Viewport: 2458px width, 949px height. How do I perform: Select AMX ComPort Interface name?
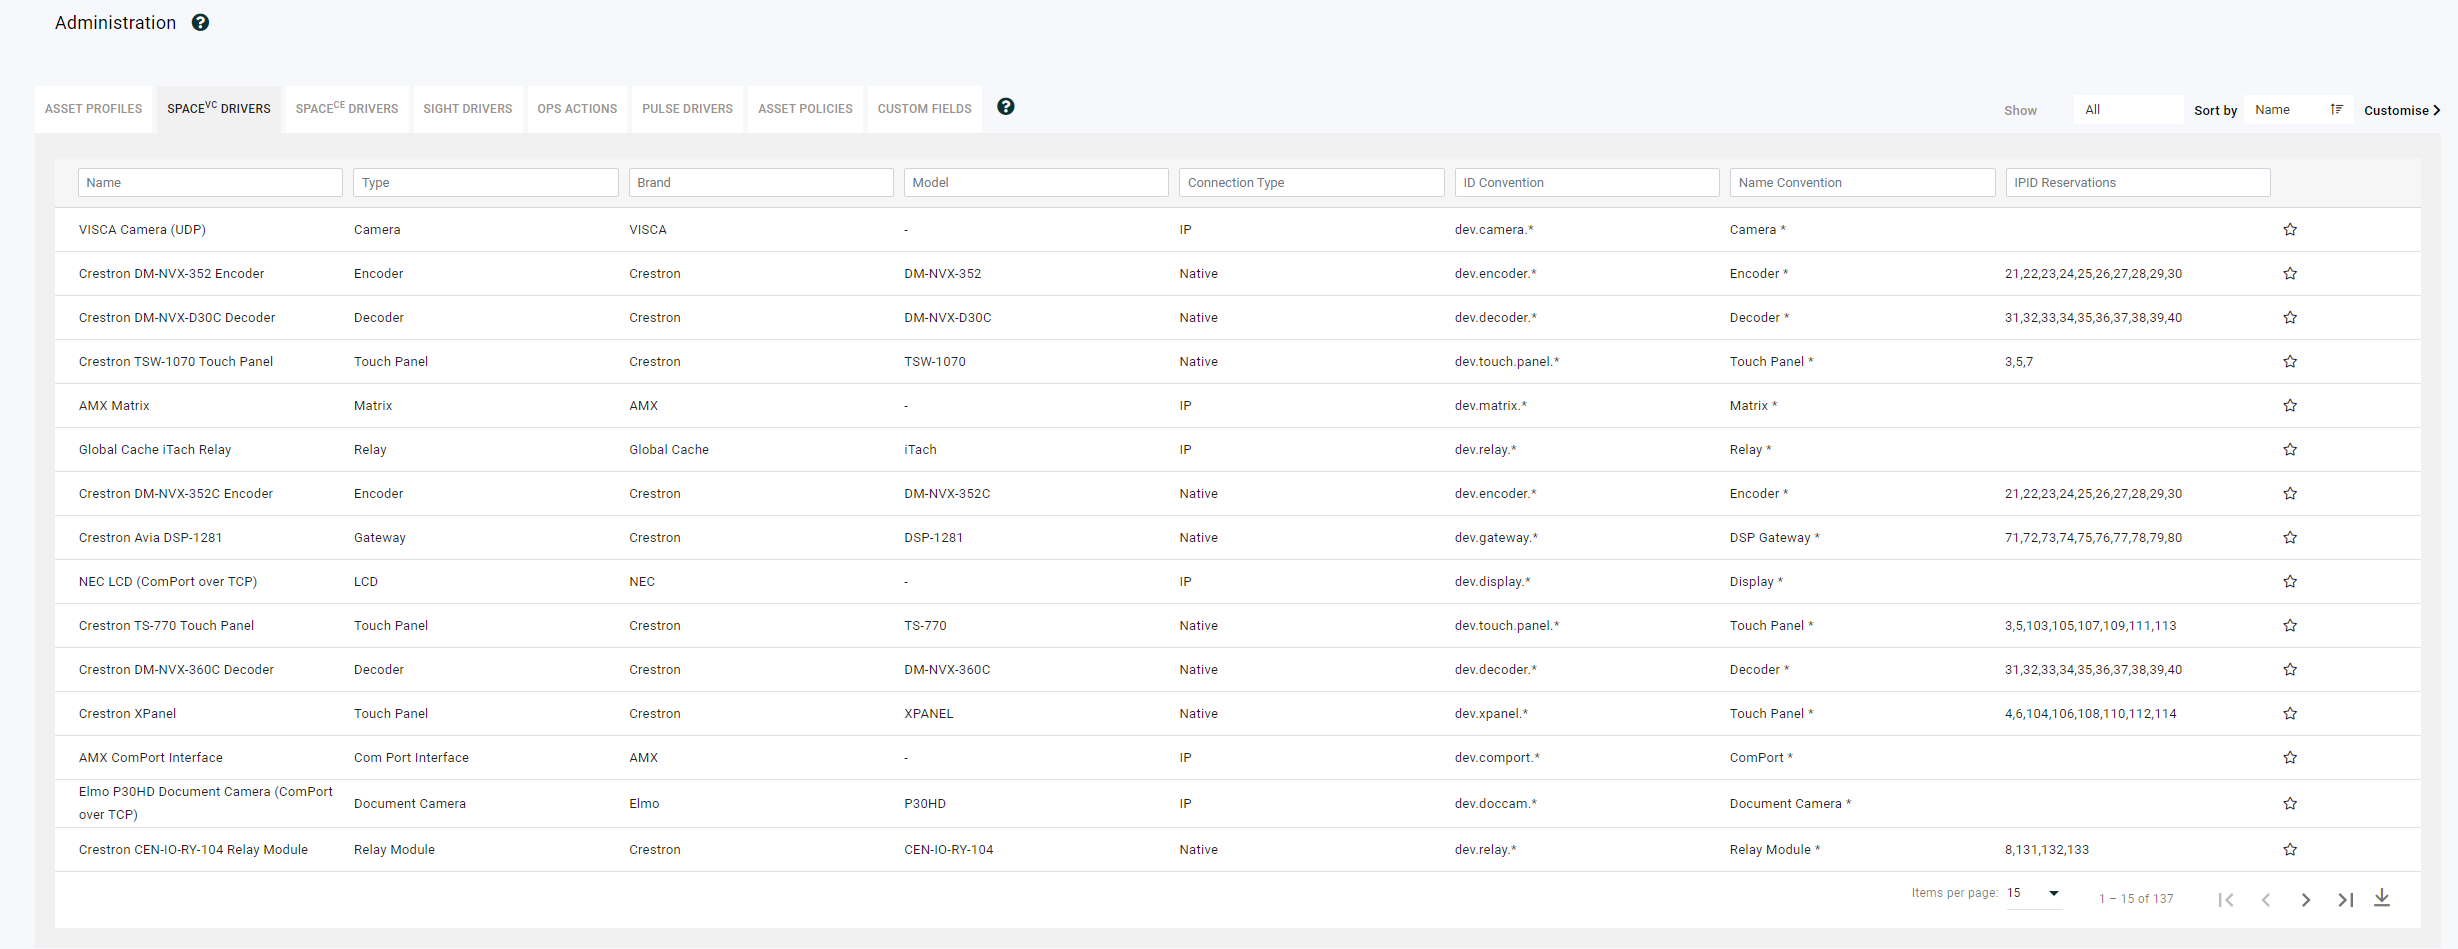[x=151, y=757]
